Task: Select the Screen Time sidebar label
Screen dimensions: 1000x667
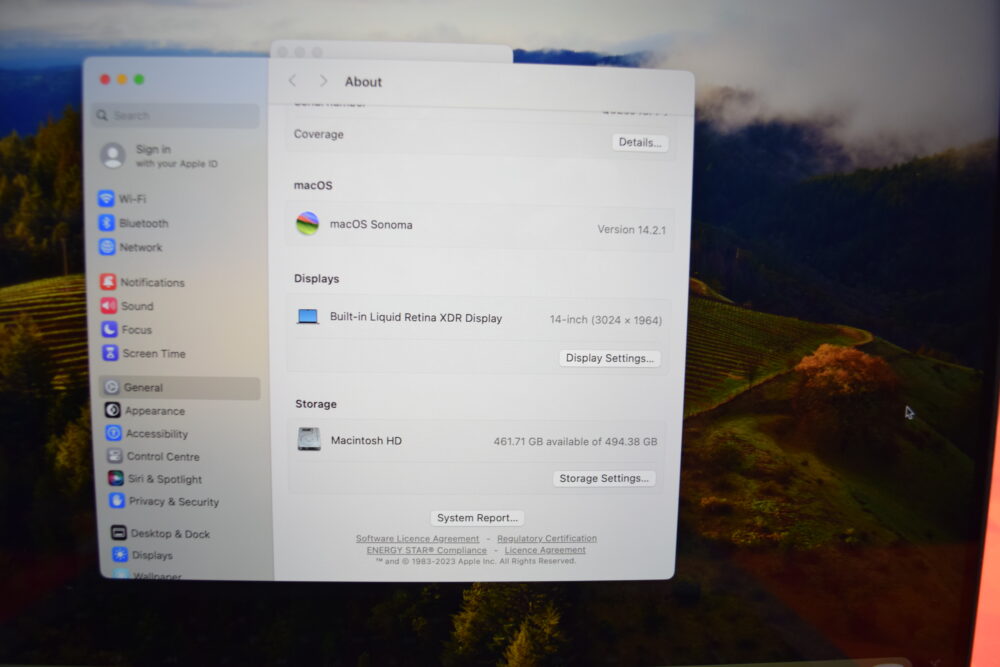Action: coord(154,354)
